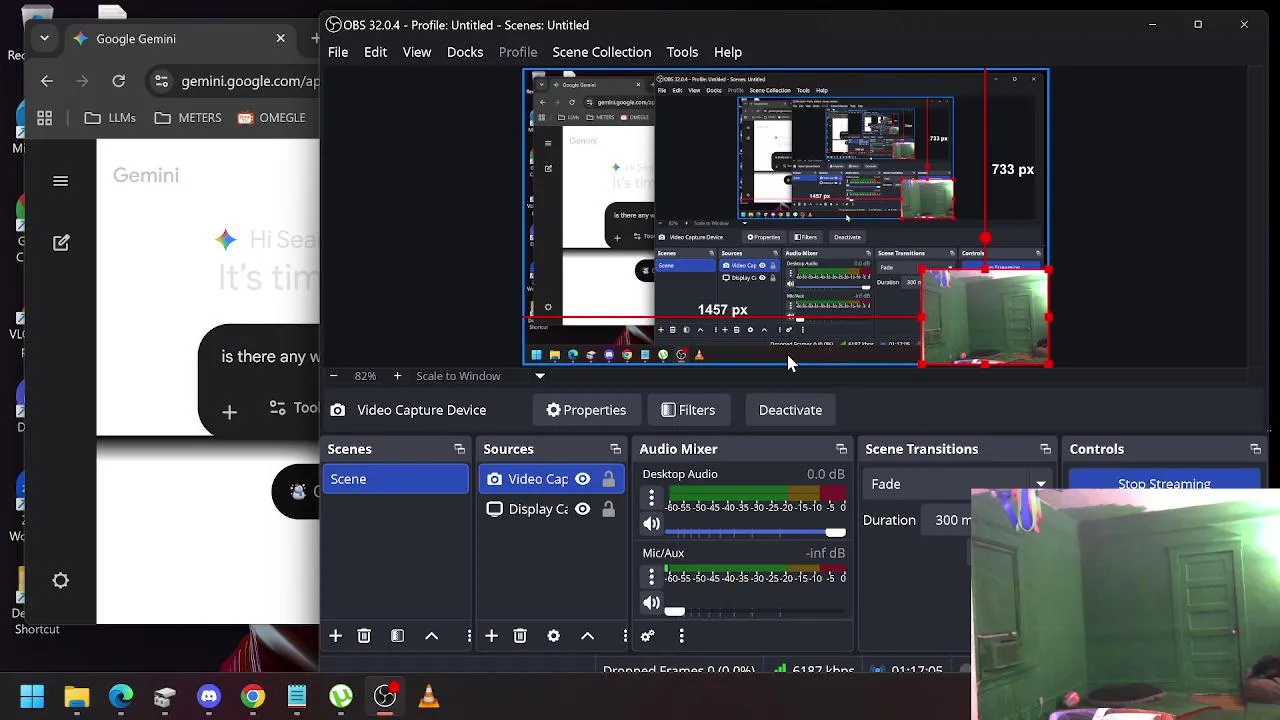Open Scenes toolbar overflow menu

tap(469, 636)
